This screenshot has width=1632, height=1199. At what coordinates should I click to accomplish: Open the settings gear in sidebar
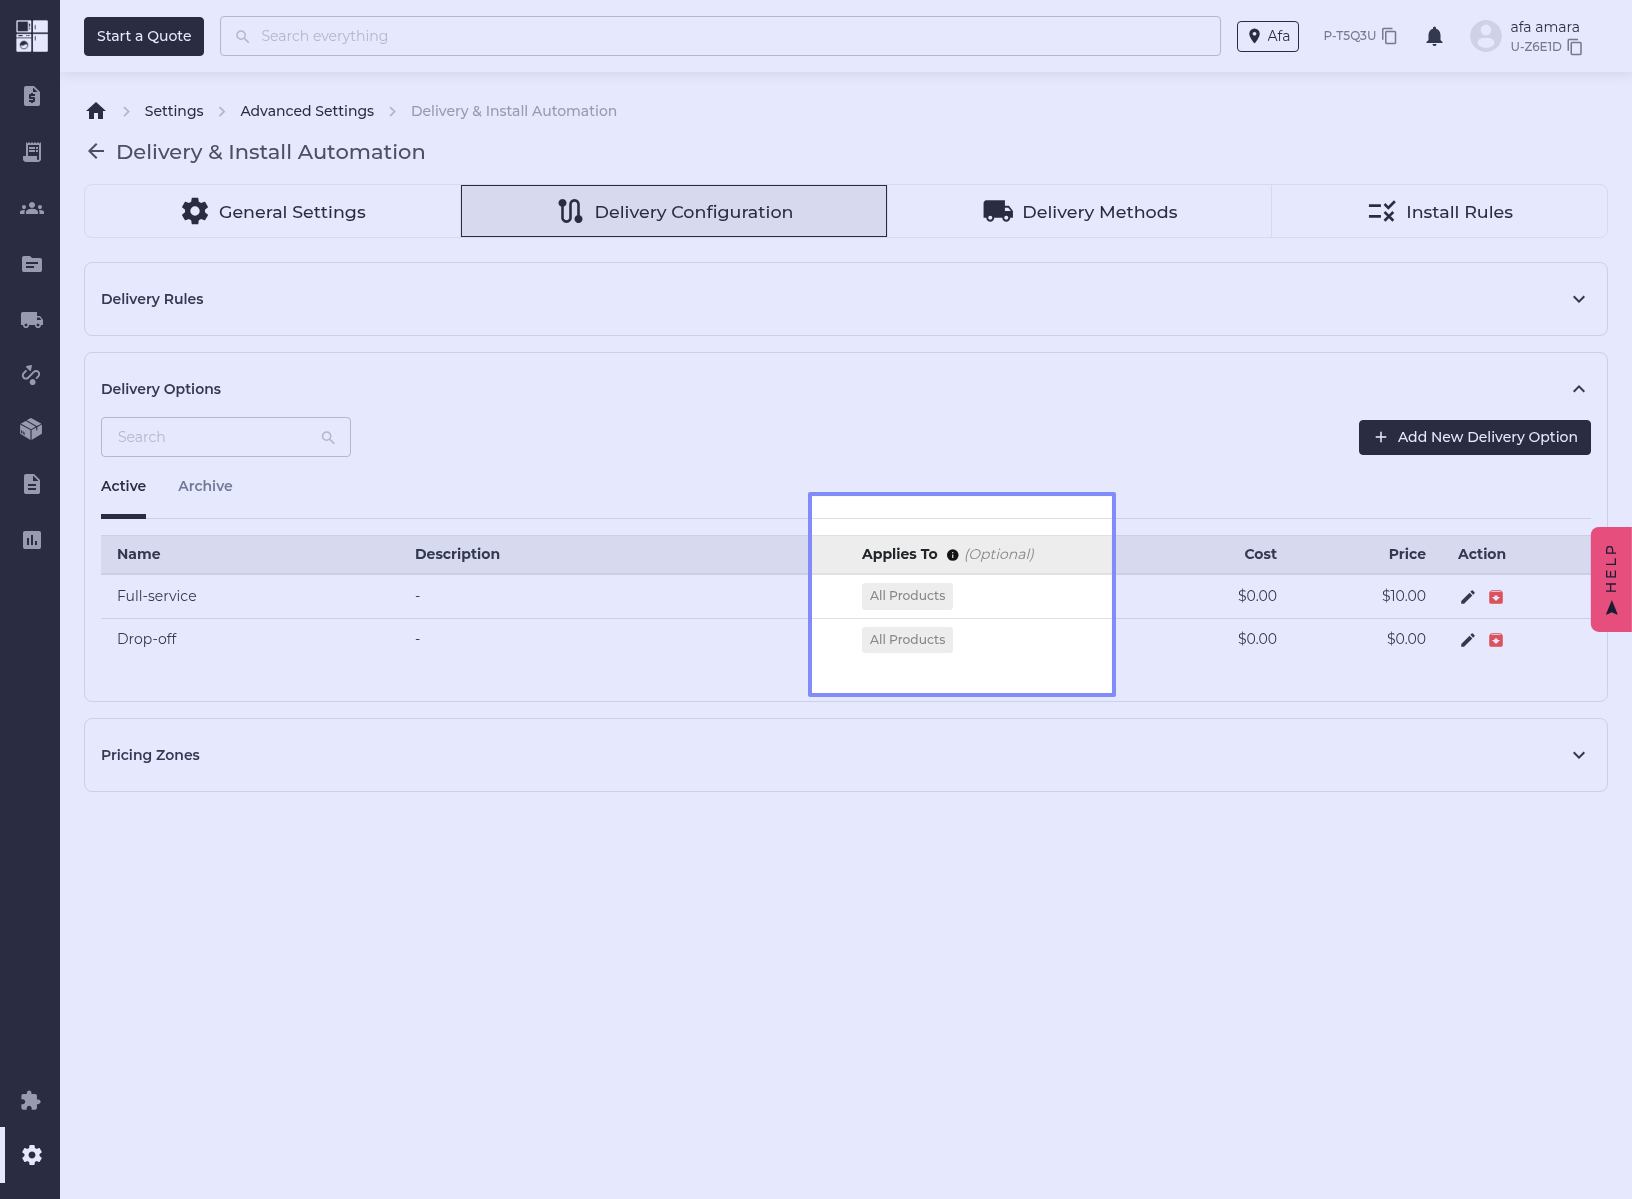[x=32, y=1155]
